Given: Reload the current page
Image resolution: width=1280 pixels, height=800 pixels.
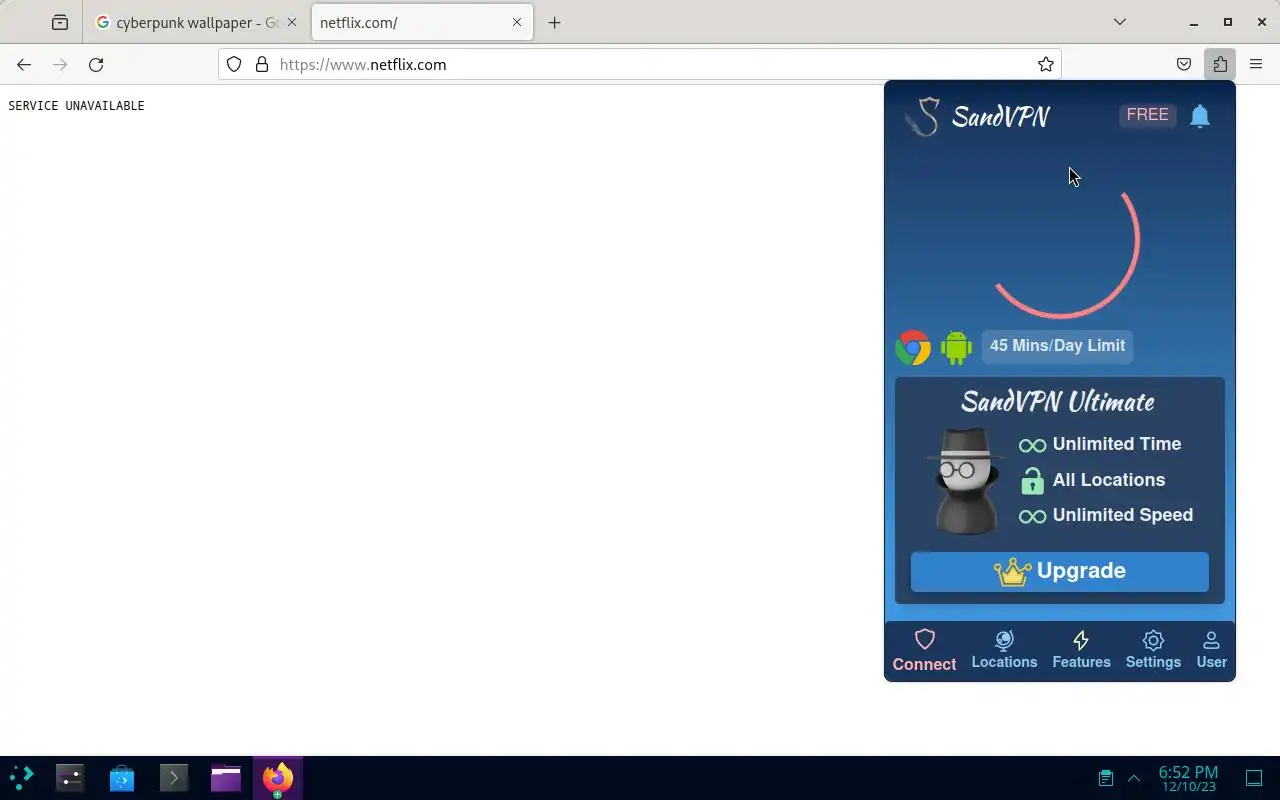Looking at the screenshot, I should [x=96, y=64].
